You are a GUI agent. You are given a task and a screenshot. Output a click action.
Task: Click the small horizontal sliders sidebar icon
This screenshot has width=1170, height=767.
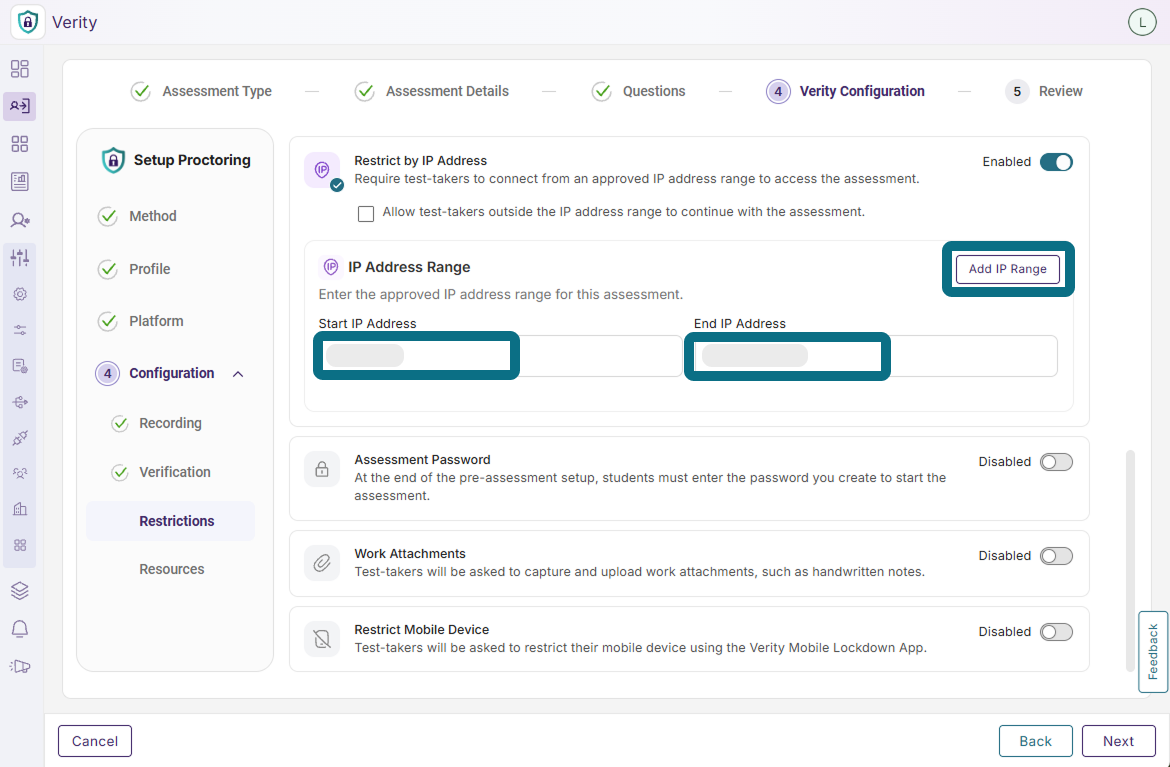(x=20, y=330)
